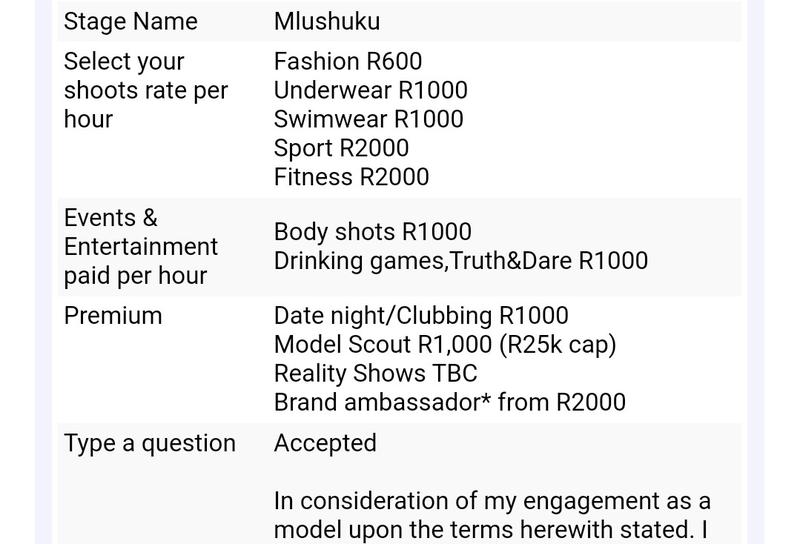Select Model Scout R1,000 (R25k cap)
The width and height of the screenshot is (800, 544).
[445, 345]
